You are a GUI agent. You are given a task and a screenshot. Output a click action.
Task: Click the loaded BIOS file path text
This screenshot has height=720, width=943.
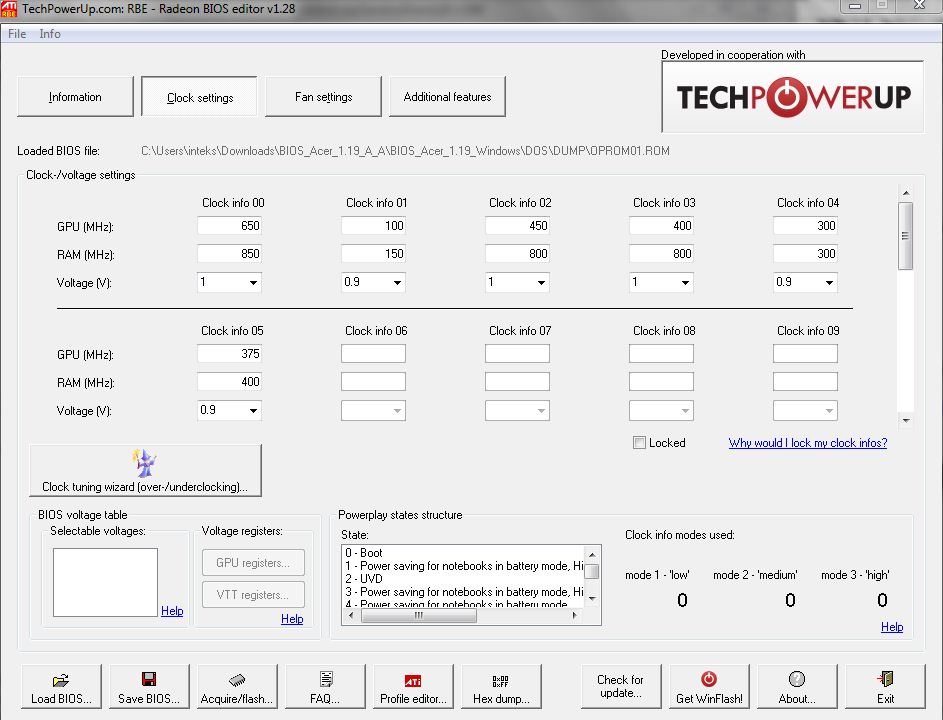(x=405, y=151)
